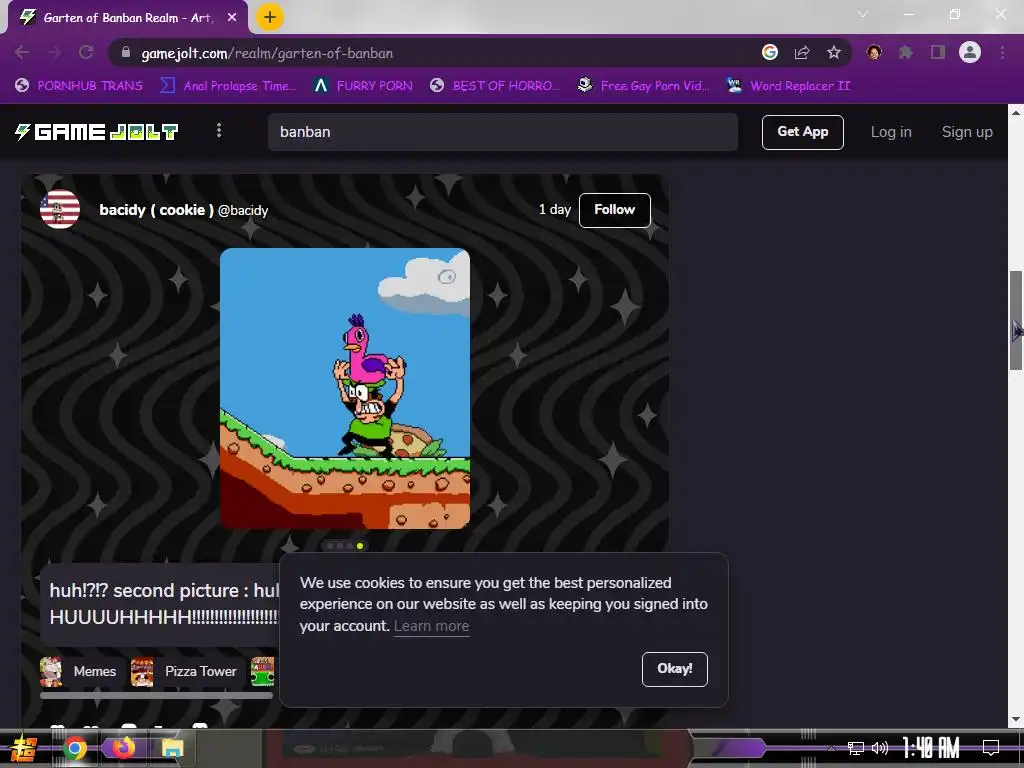This screenshot has height=768, width=1024.
Task: Open the @bacidy username handle
Action: (243, 210)
